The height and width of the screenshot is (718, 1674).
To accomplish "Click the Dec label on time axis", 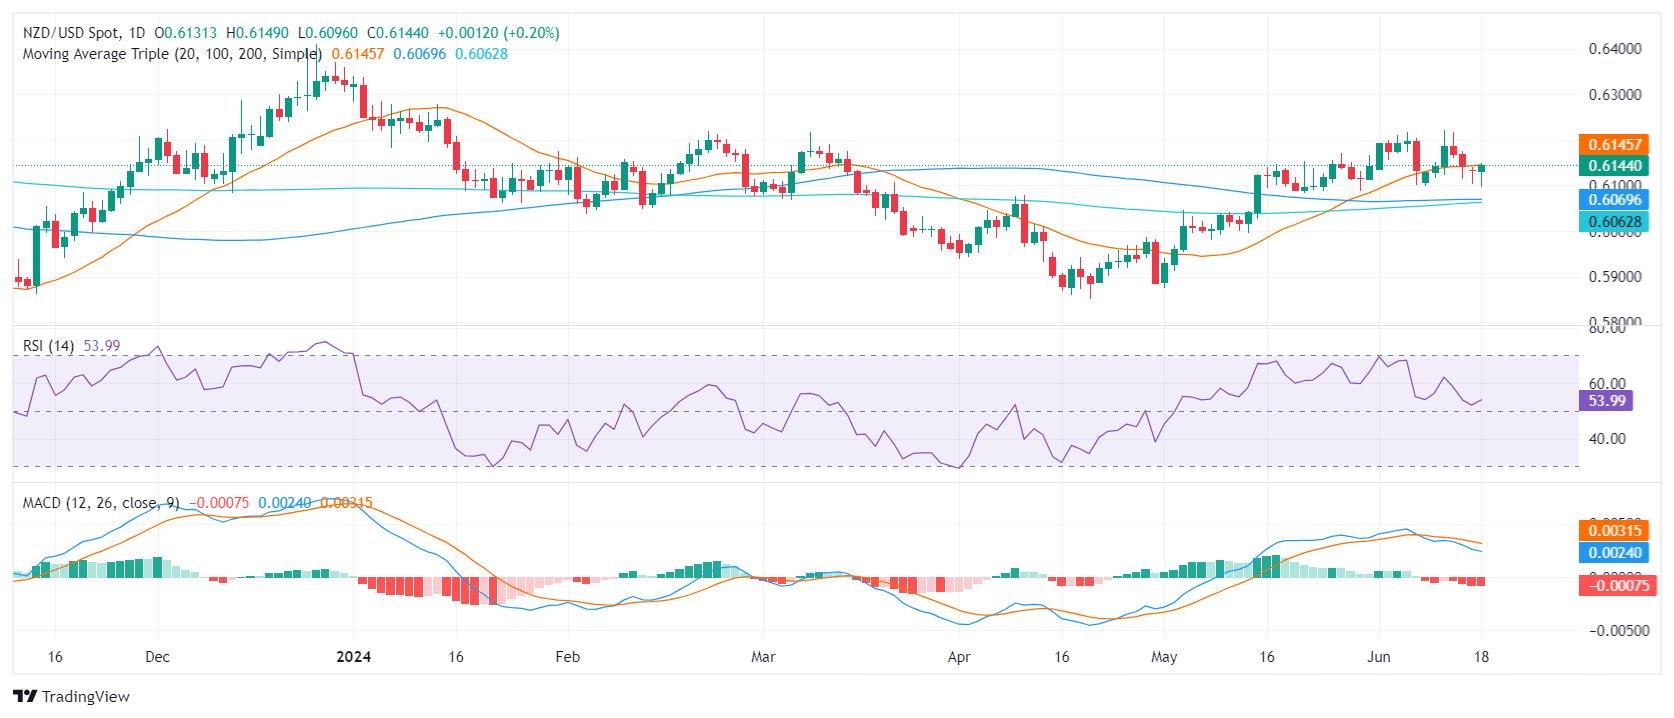I will coord(157,657).
